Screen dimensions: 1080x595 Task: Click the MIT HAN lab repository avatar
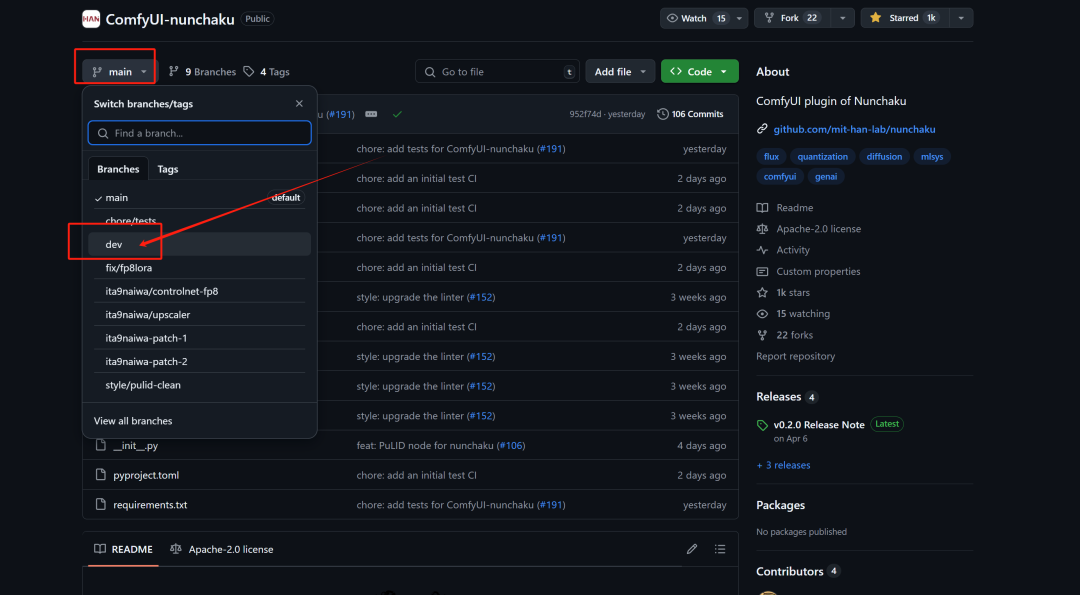tap(91, 19)
